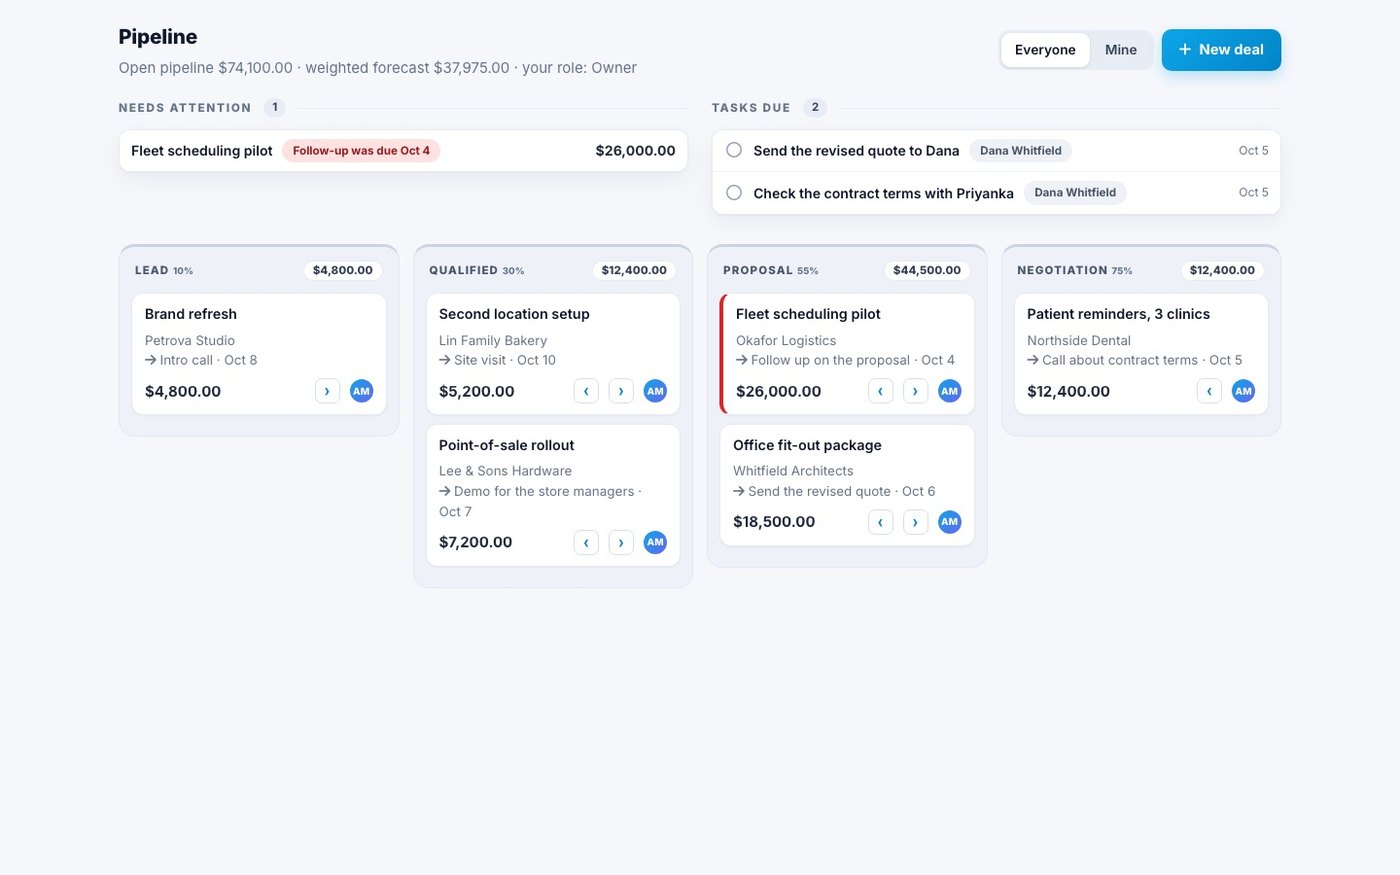Viewport: 1400px width, 875px height.
Task: Click the 'Follow-up was due Oct 4' badge
Action: pos(361,151)
